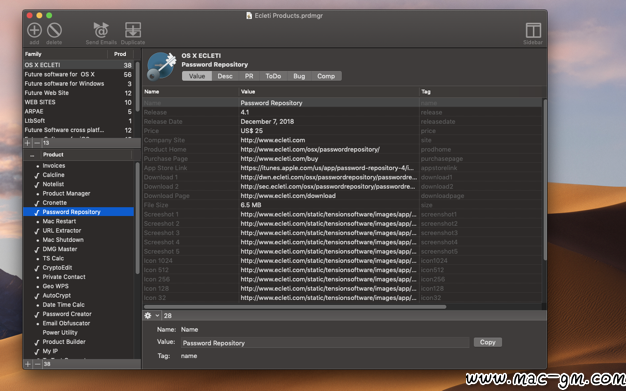Screen dimensions: 626x391
Task: Click the Value text field
Action: [325, 343]
